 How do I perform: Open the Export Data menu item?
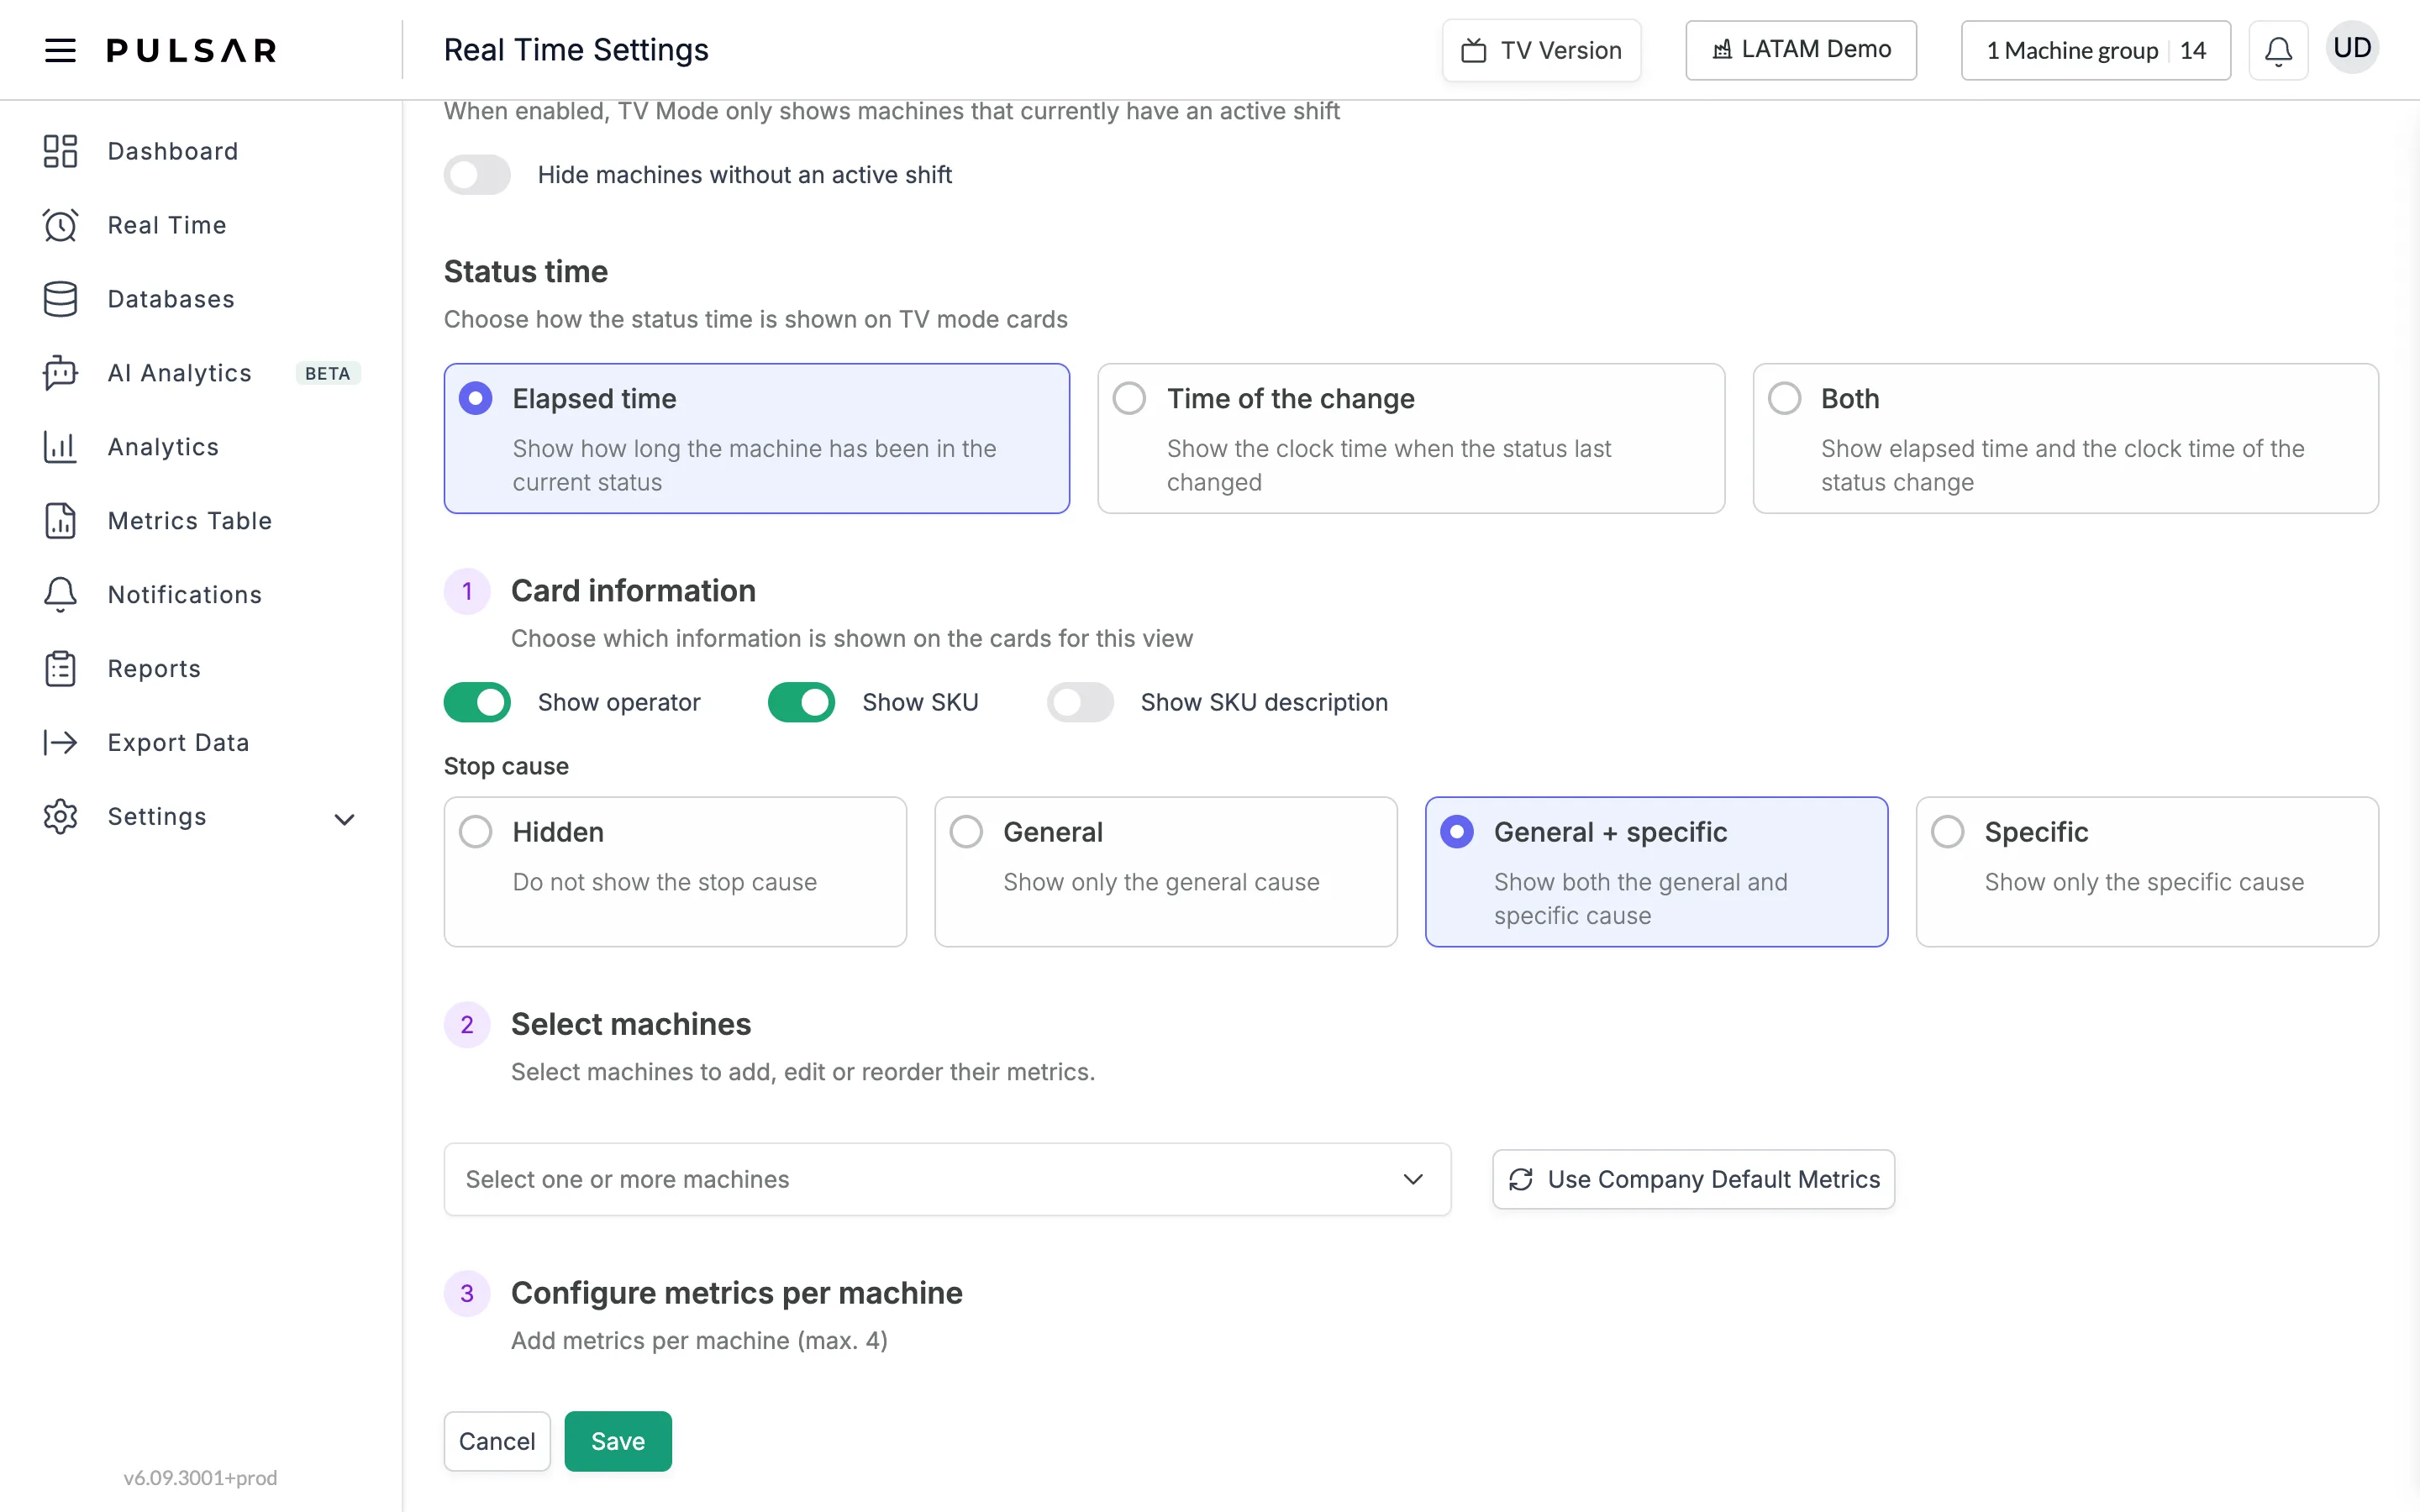[178, 742]
